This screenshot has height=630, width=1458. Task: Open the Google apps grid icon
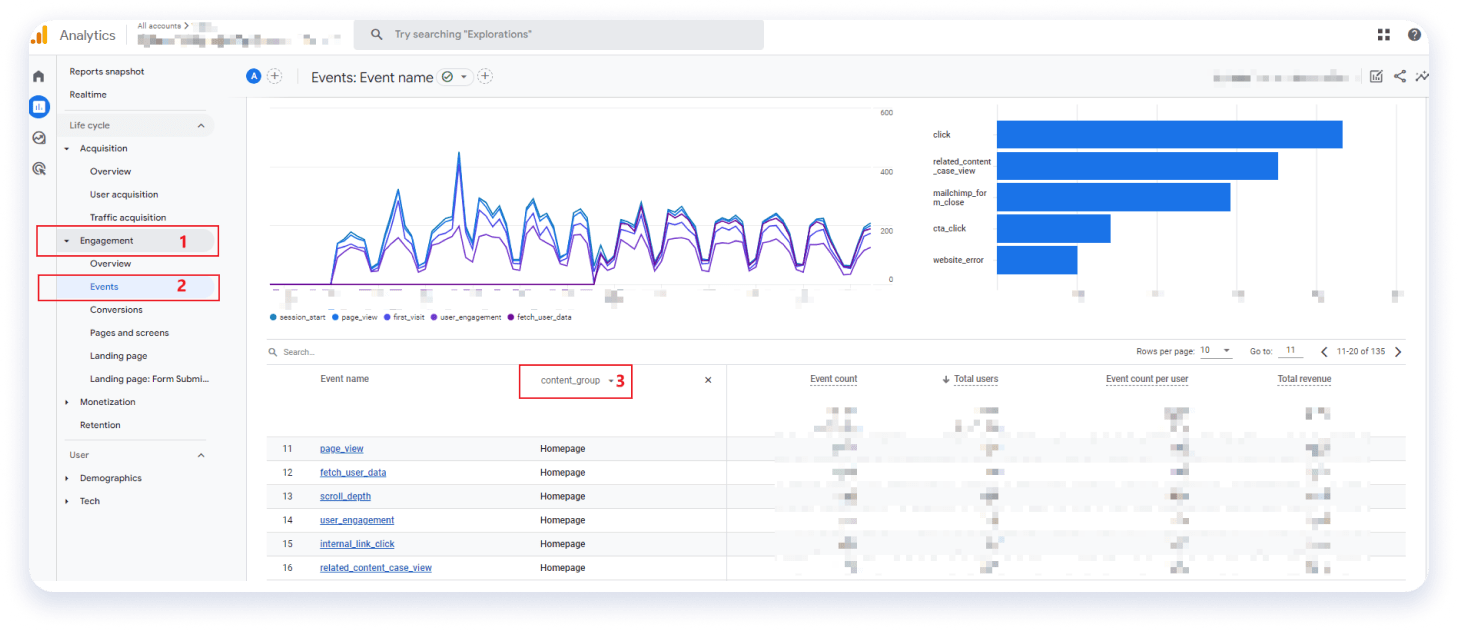(1384, 35)
